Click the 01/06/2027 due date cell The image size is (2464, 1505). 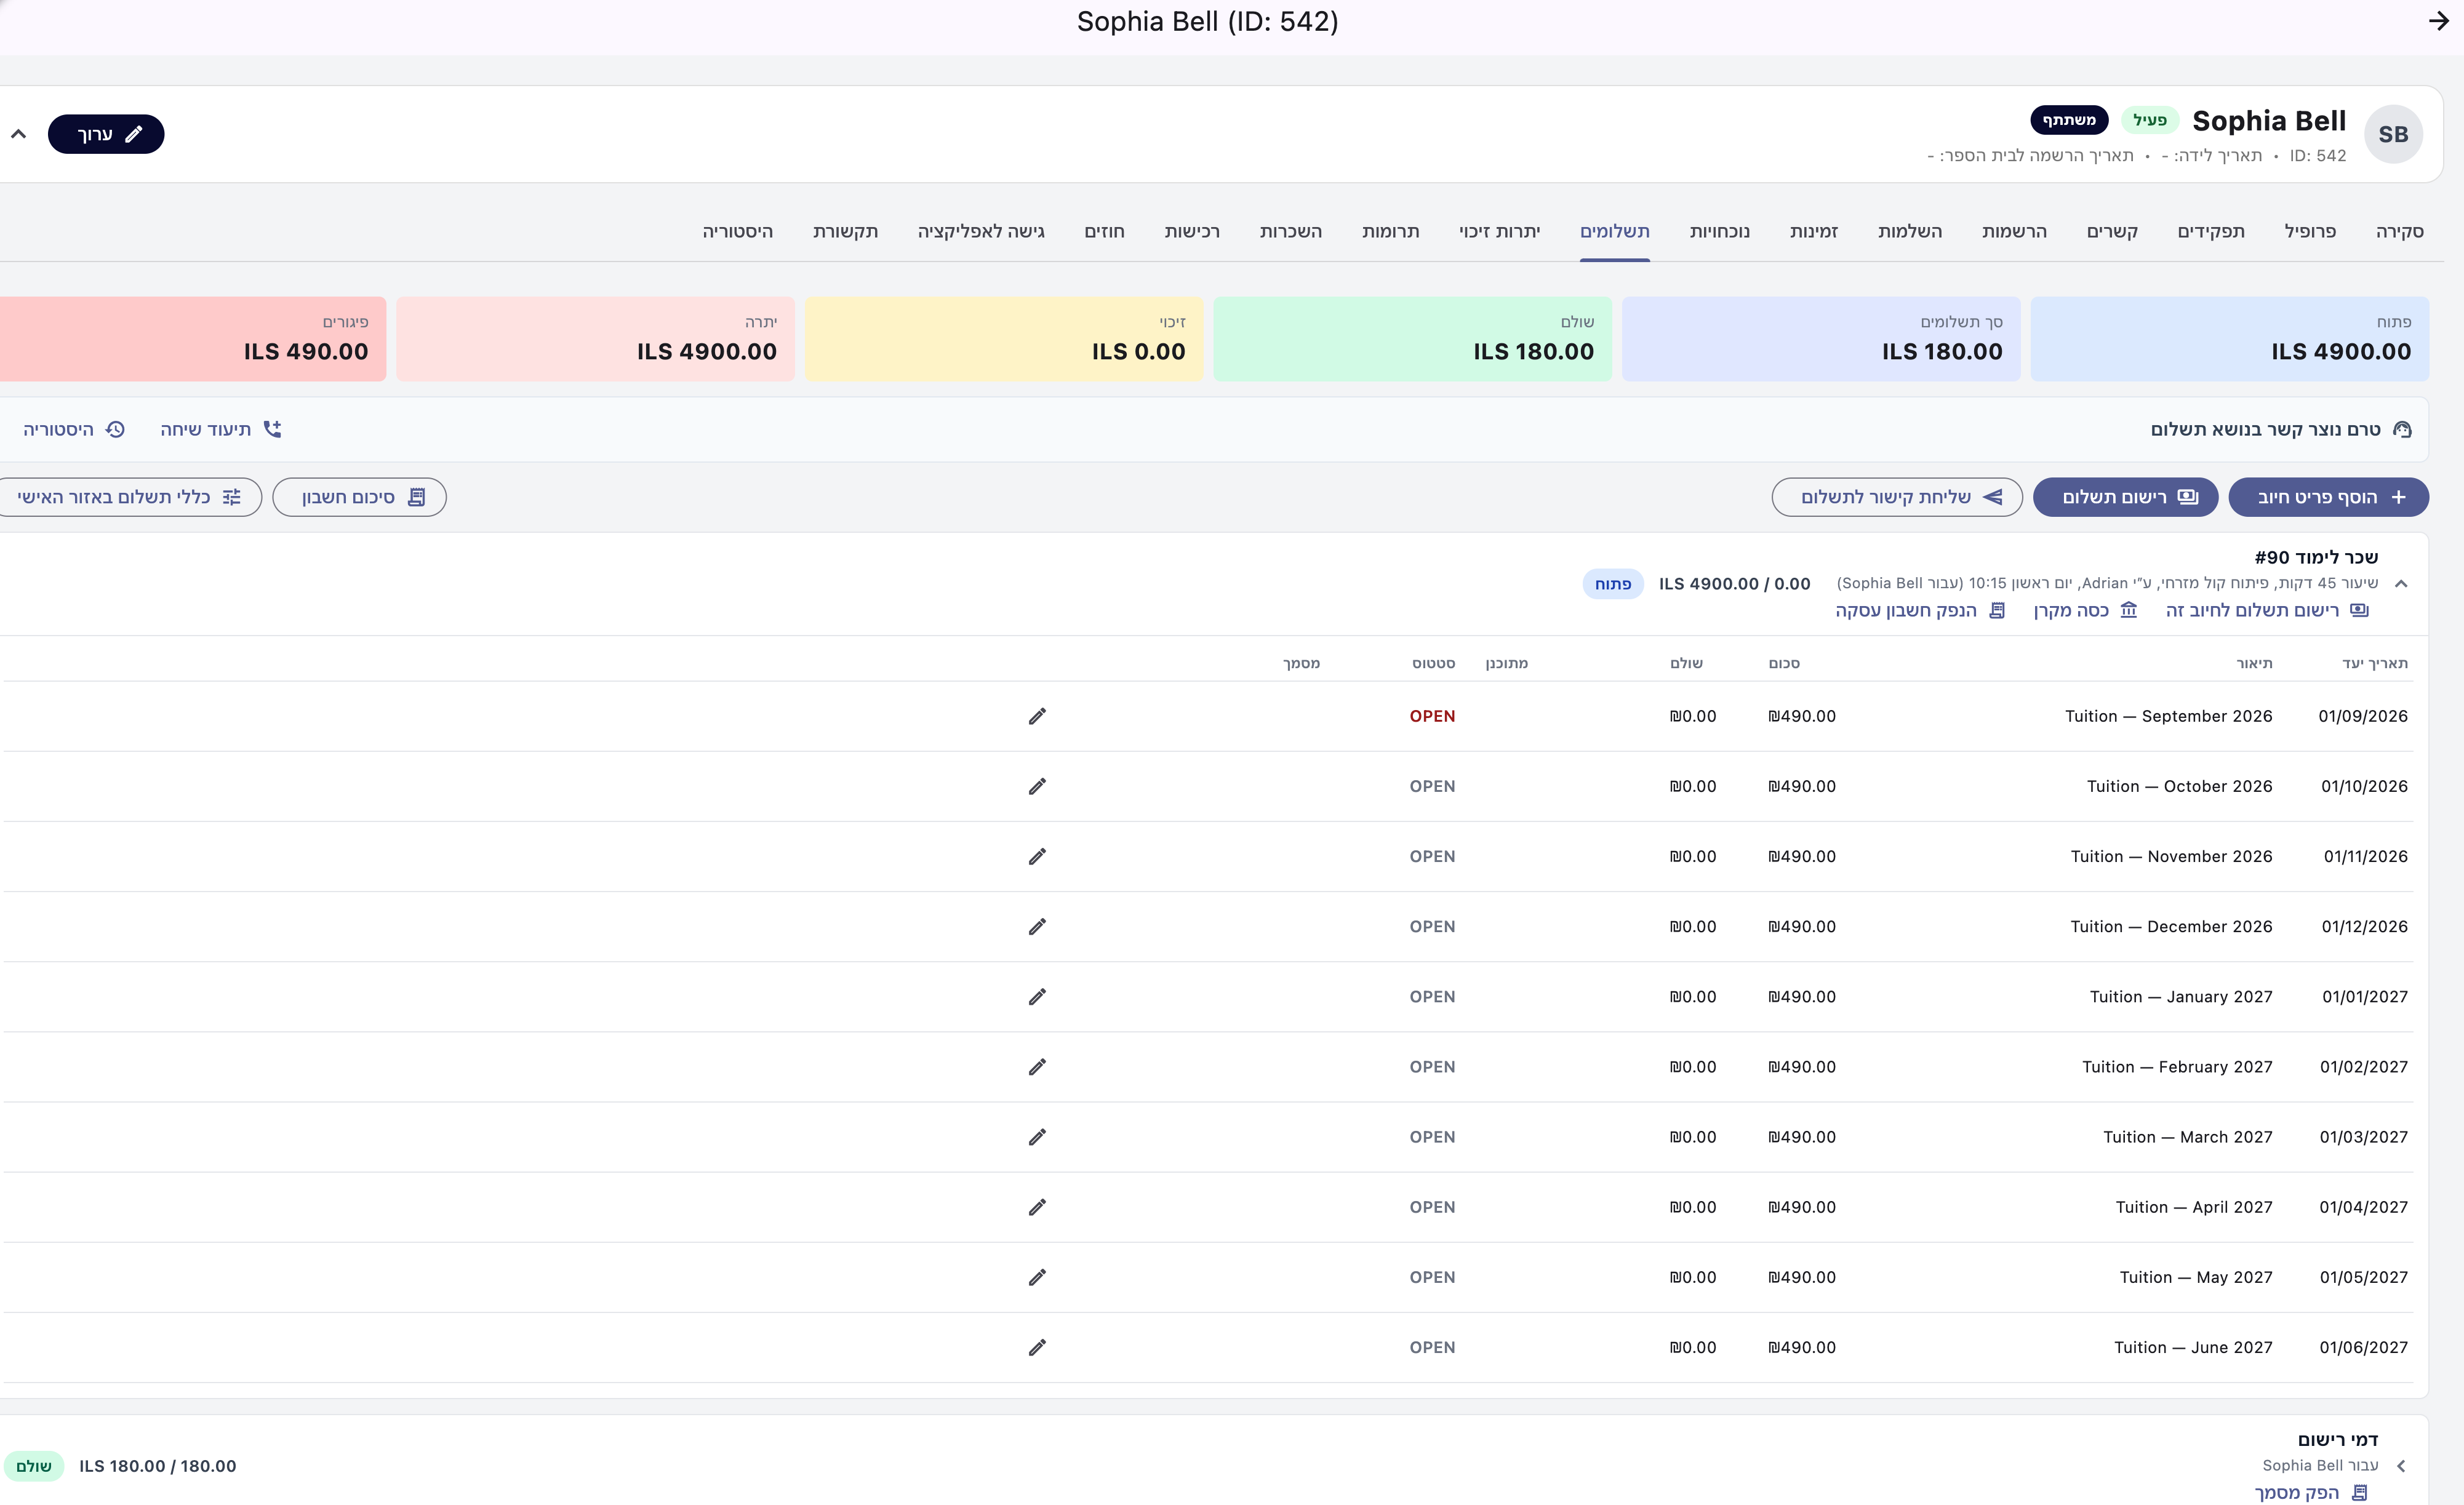click(2363, 1347)
